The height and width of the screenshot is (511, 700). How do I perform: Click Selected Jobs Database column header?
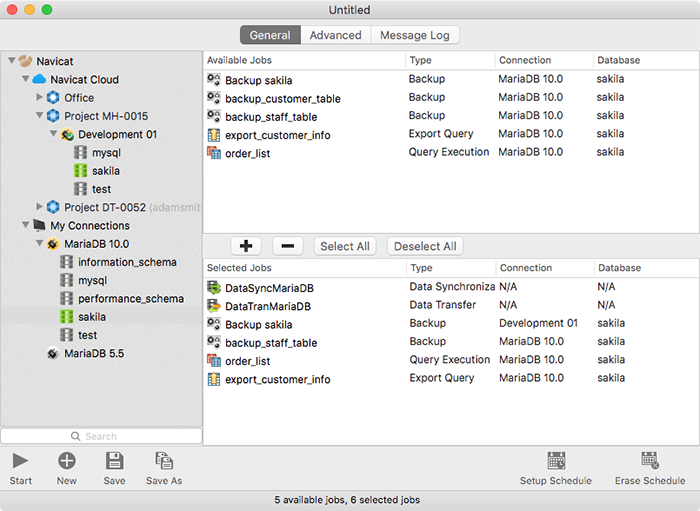click(646, 268)
